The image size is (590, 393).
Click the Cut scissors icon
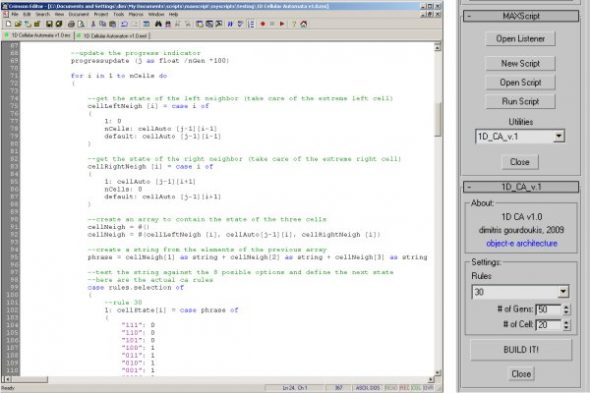click(93, 24)
